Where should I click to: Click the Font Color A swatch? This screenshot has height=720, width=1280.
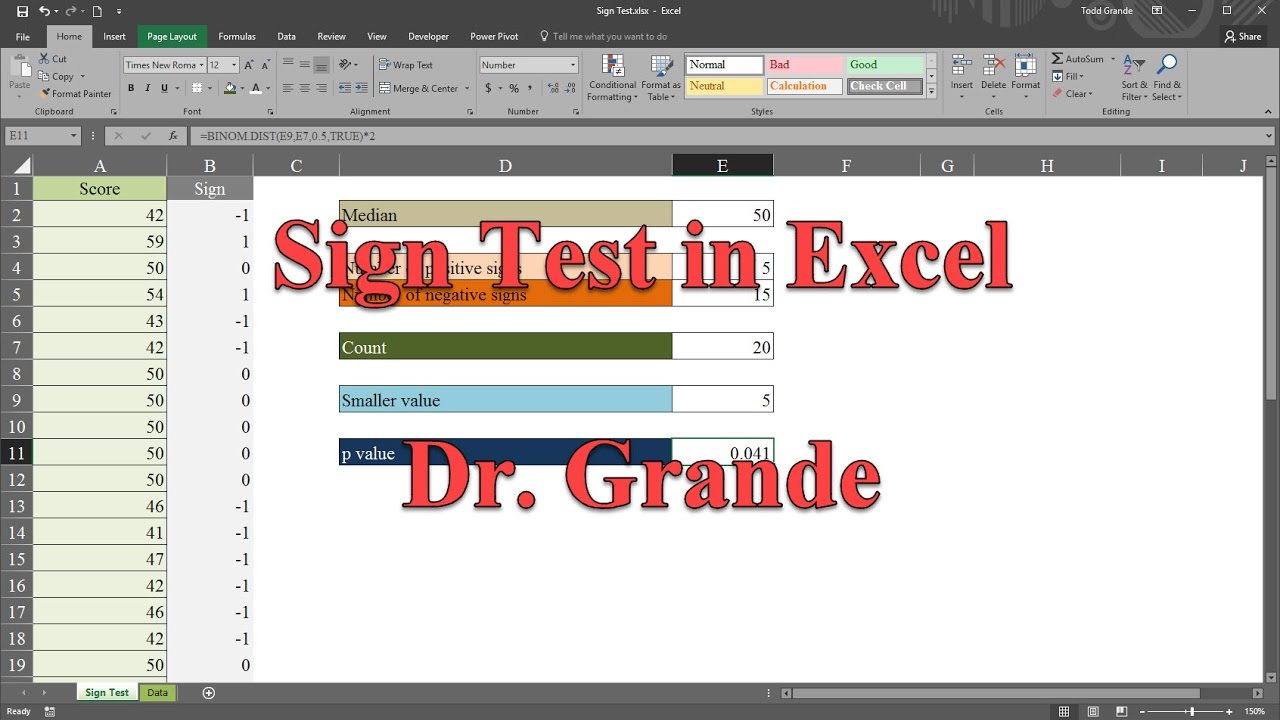tap(256, 88)
